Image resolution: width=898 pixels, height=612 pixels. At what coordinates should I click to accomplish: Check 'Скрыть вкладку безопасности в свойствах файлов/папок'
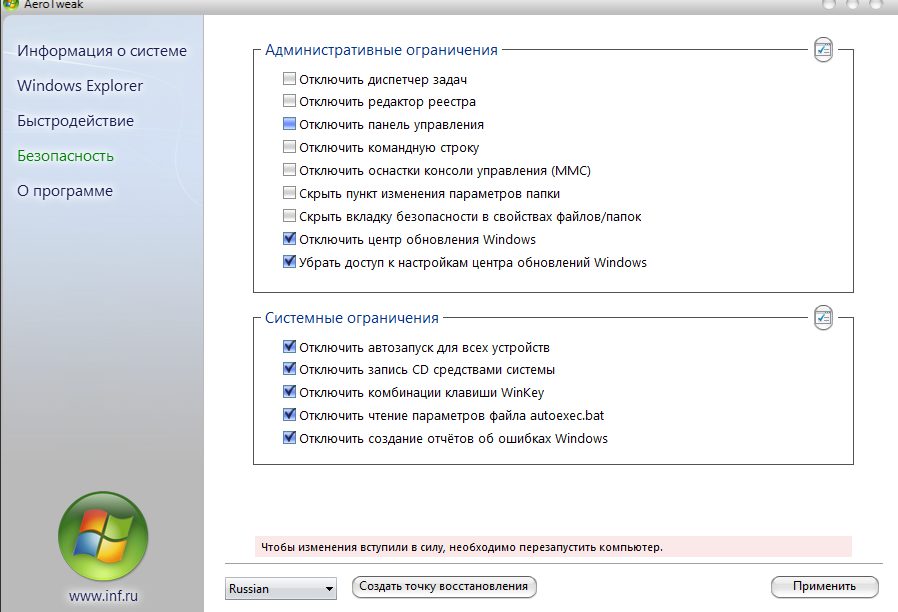289,216
